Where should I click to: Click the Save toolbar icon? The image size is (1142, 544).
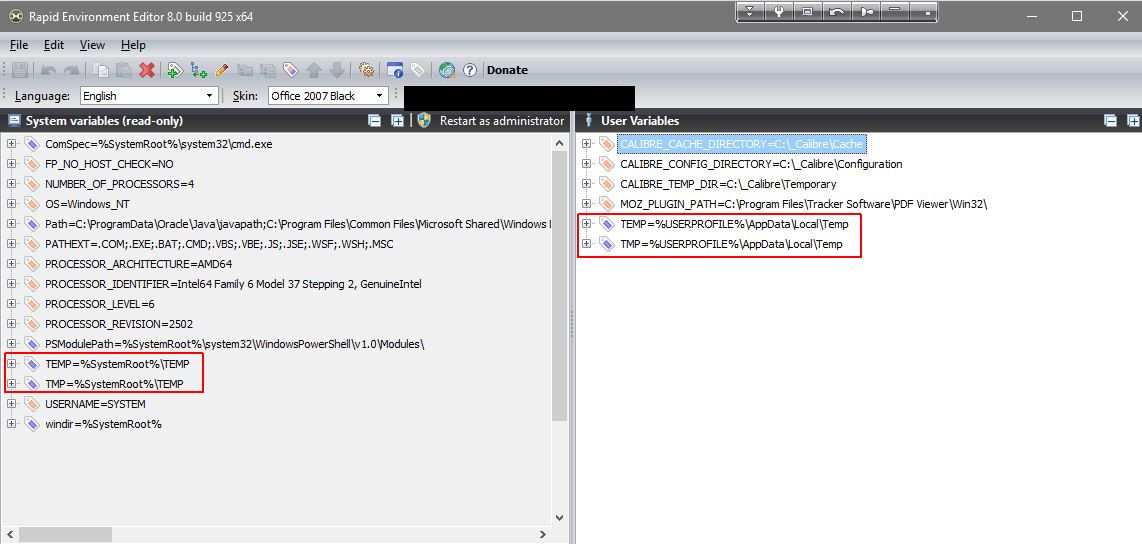tap(20, 70)
